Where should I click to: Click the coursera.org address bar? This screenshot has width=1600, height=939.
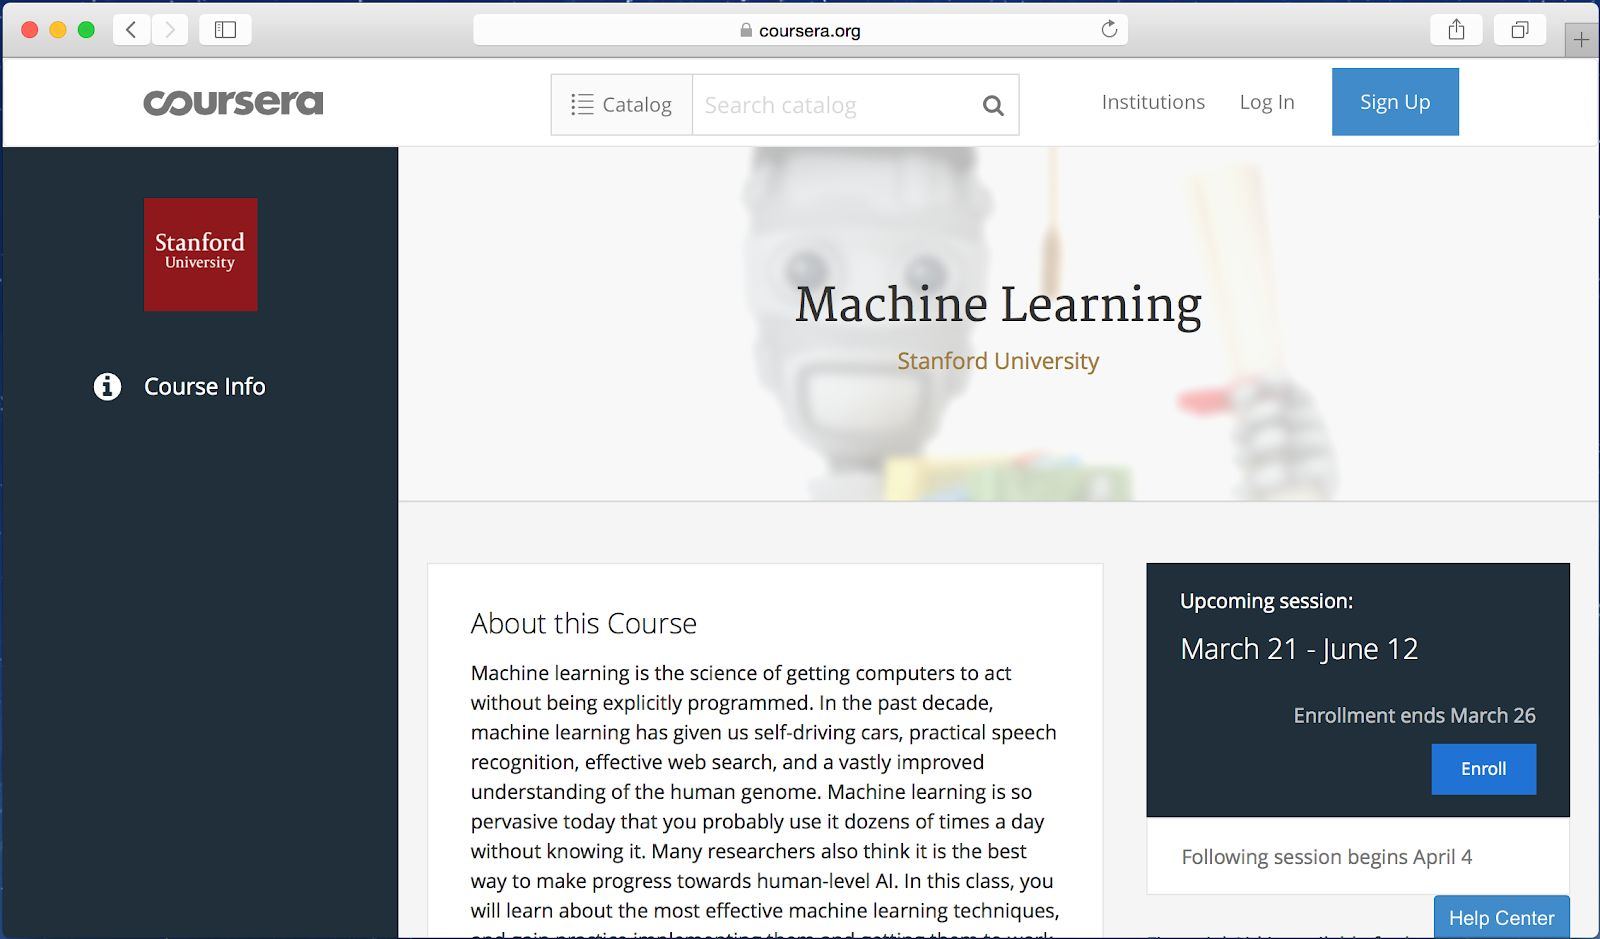pos(800,30)
